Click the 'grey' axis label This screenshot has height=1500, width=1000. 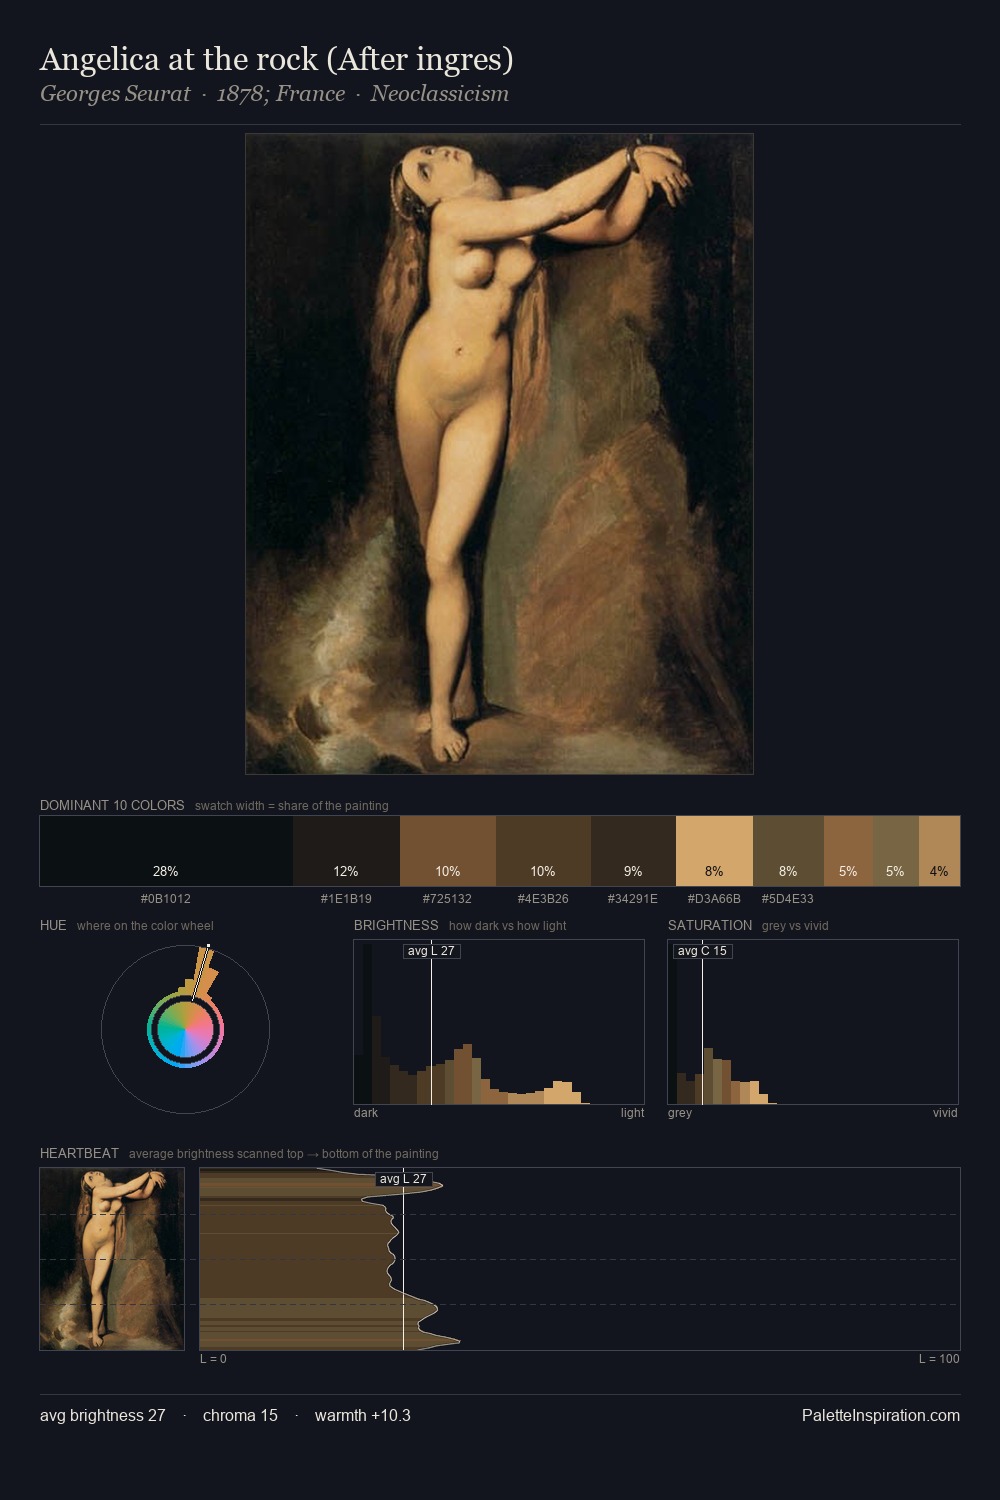(680, 1113)
